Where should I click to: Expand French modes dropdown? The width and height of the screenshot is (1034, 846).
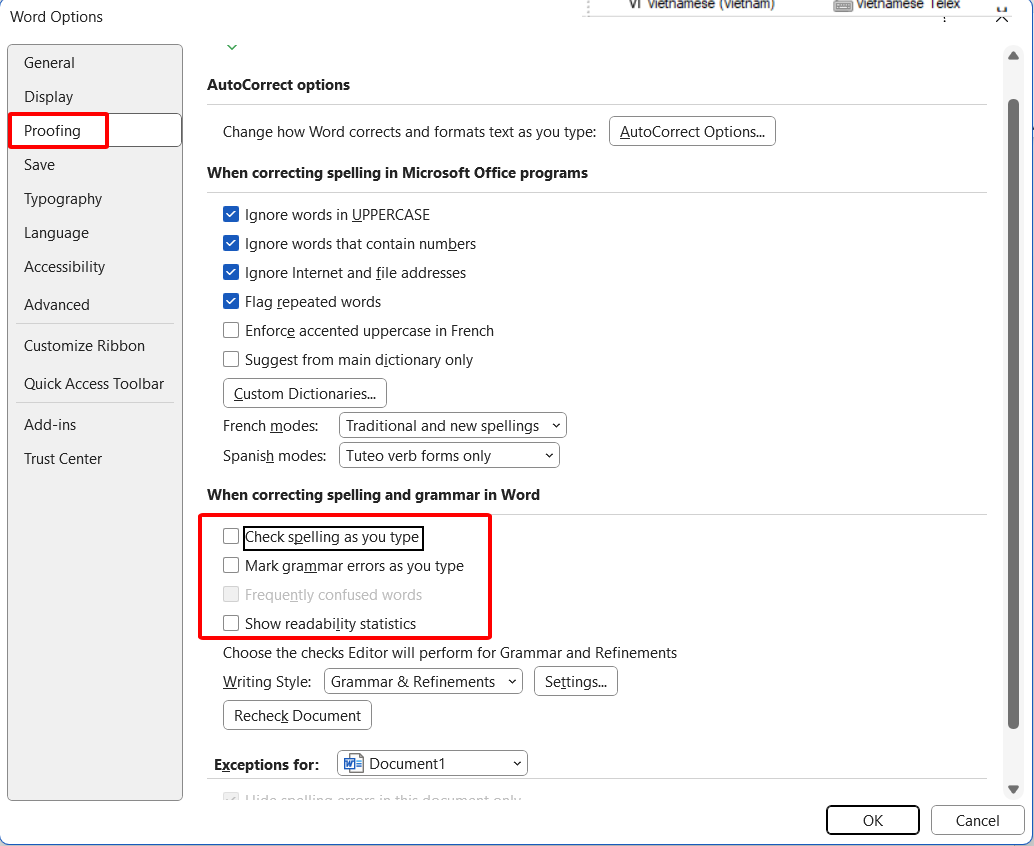(452, 426)
